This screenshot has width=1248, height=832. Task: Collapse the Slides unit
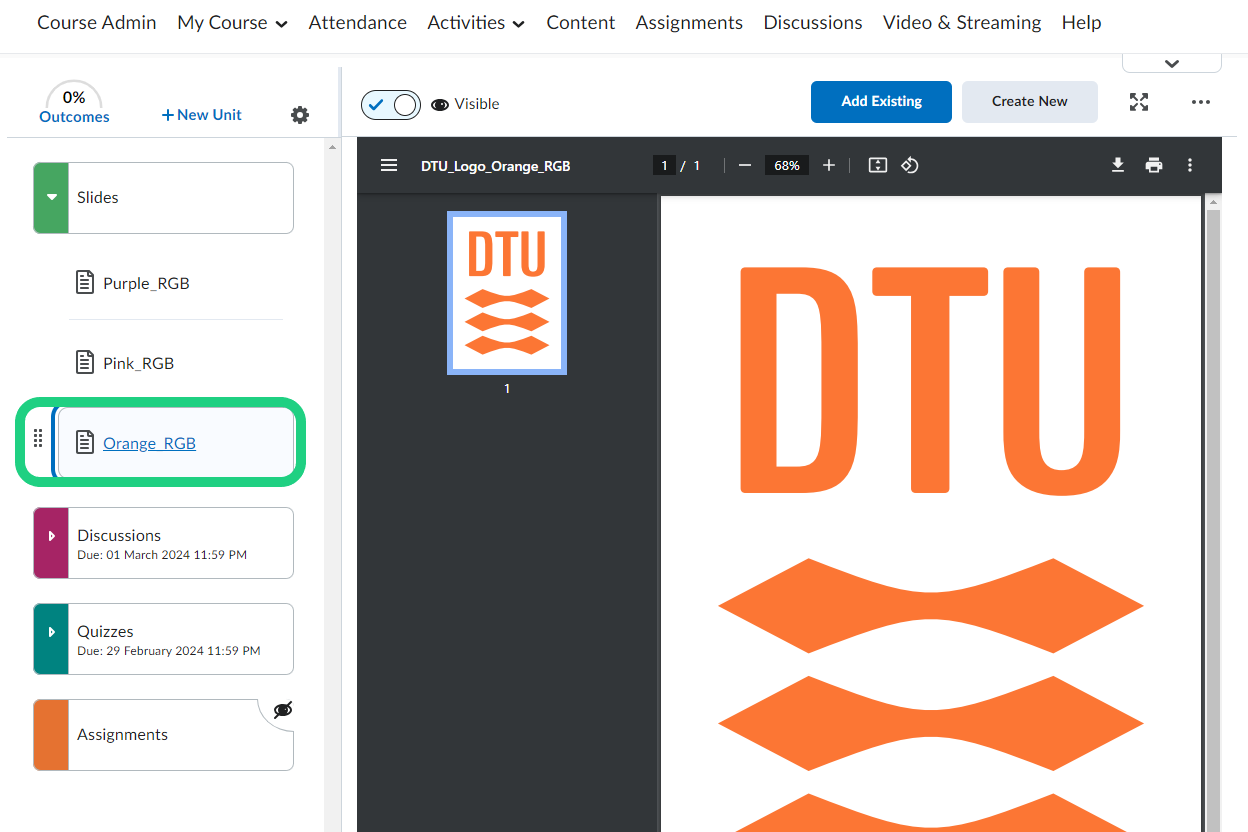(x=51, y=198)
